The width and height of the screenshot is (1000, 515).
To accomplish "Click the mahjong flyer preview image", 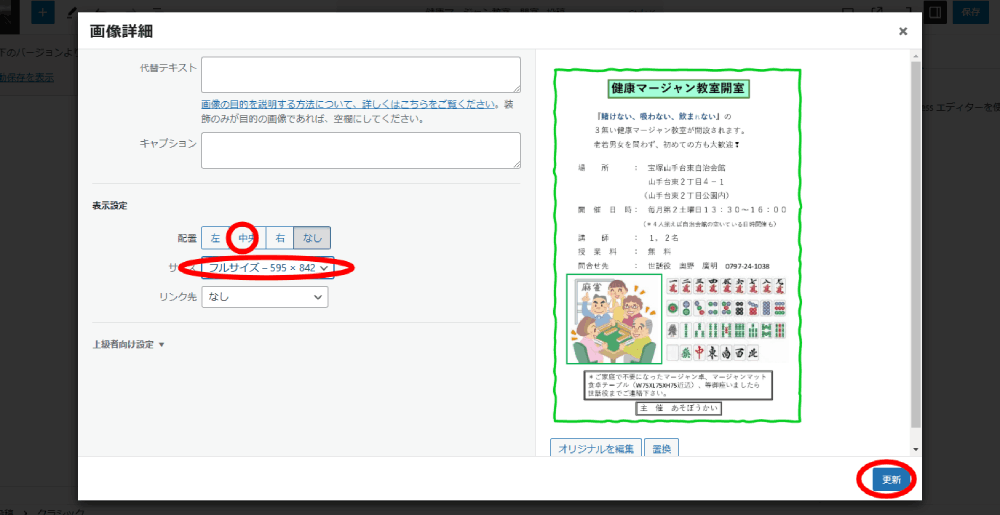I will coord(679,245).
